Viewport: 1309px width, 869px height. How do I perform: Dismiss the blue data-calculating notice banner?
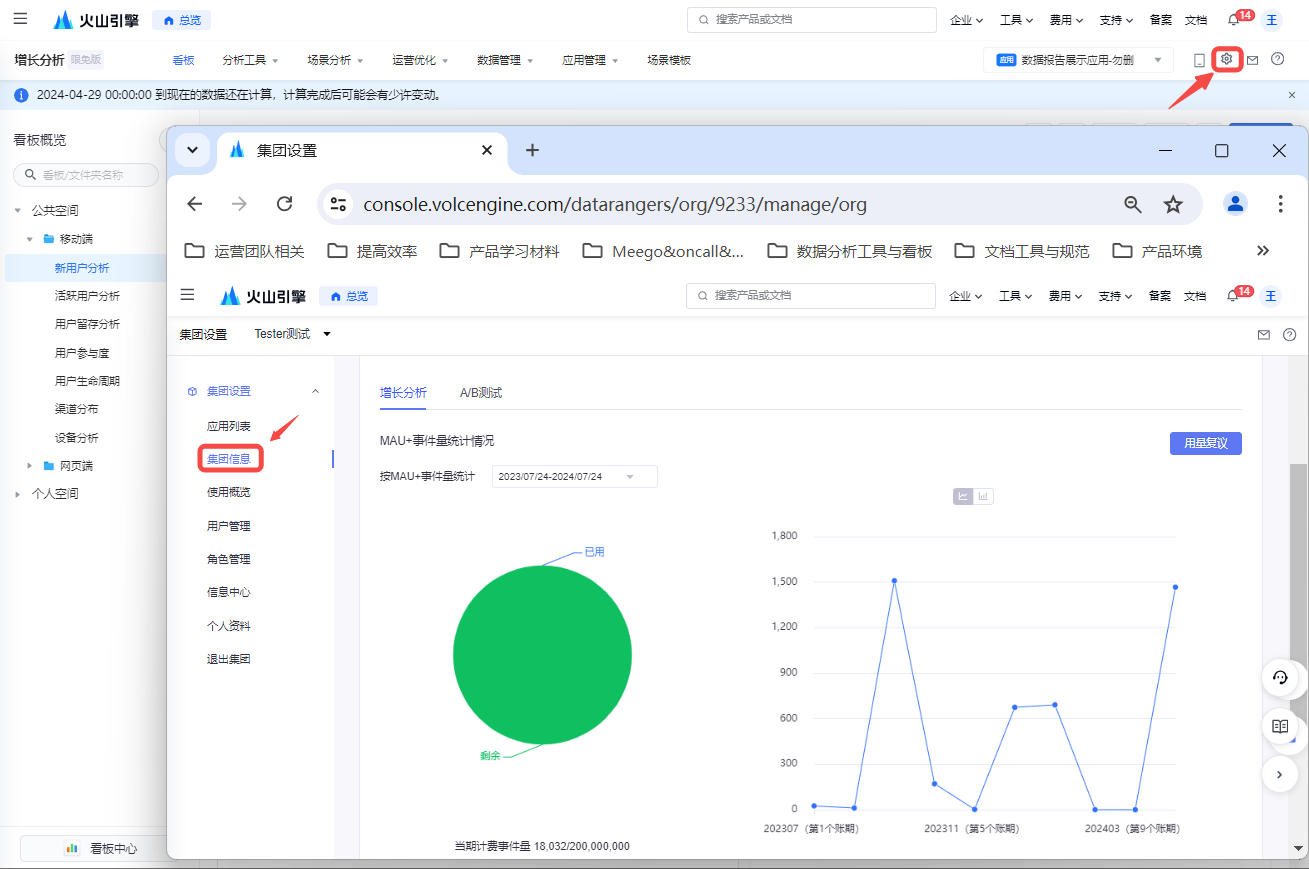click(1292, 95)
